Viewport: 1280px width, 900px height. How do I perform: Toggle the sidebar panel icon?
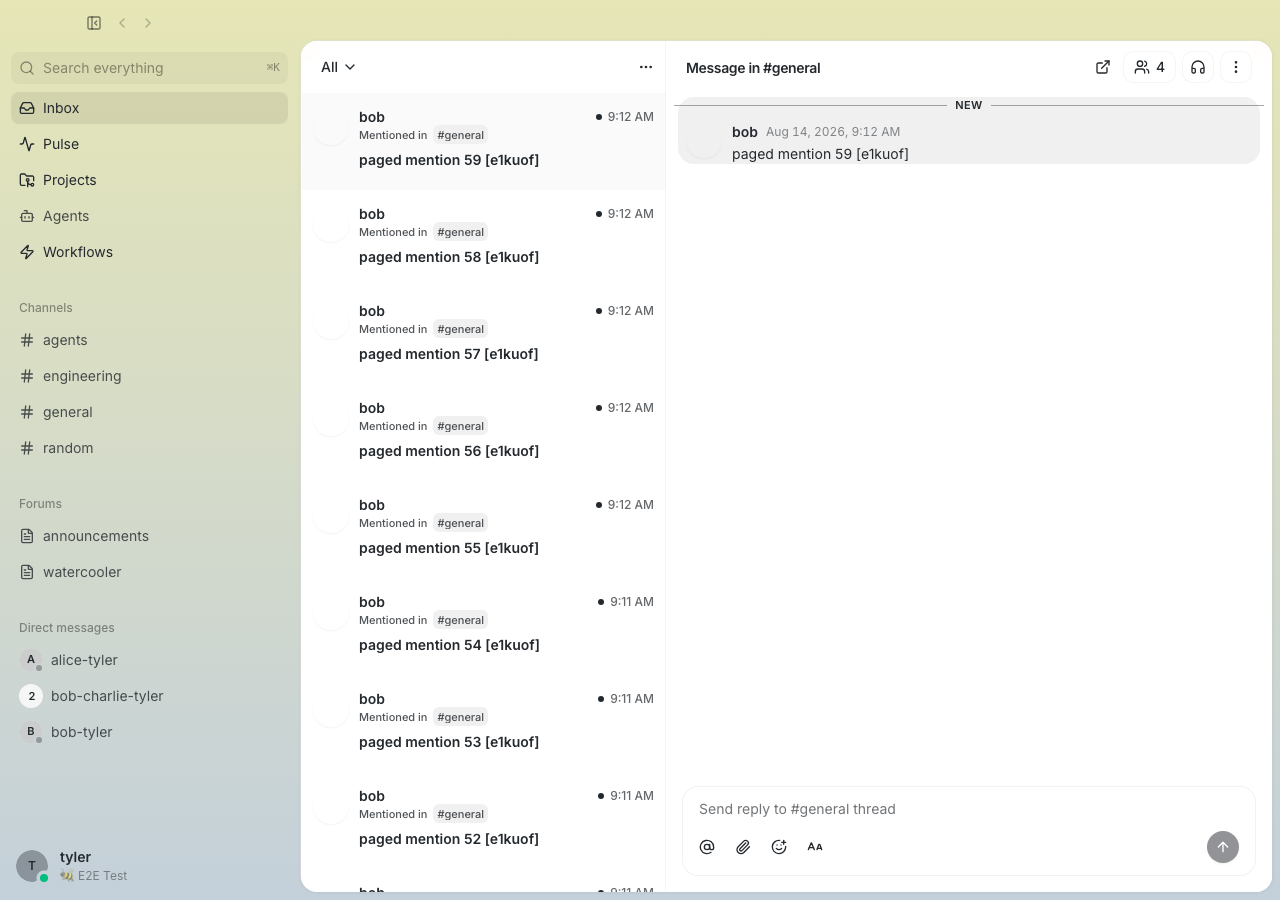[94, 23]
